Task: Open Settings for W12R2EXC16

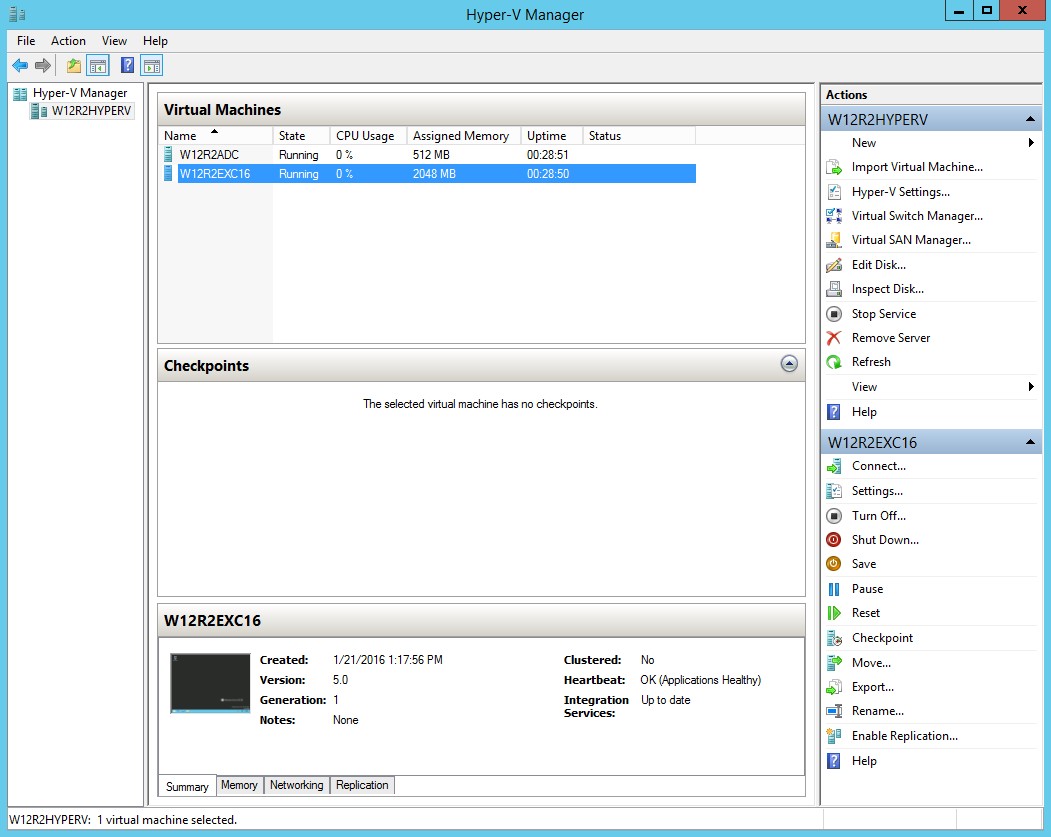Action: coord(877,491)
